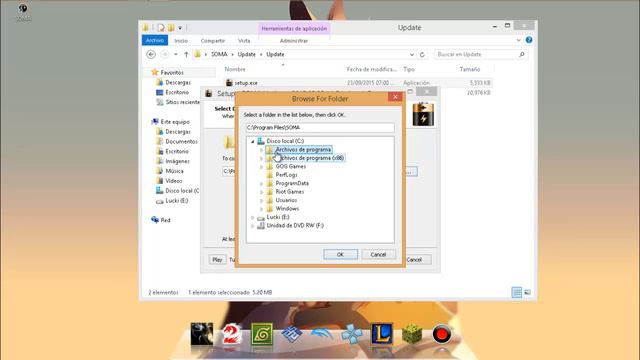Collapse the Disco local (C:) node

[x=253, y=141]
